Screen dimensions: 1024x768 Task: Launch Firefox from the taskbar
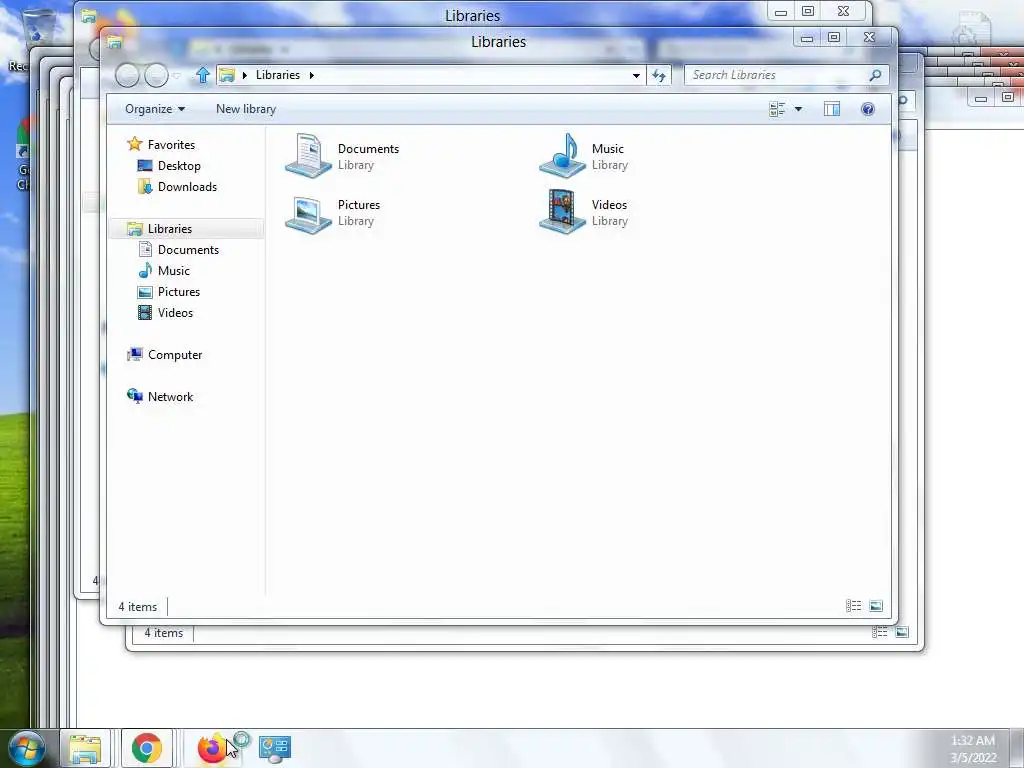point(212,748)
